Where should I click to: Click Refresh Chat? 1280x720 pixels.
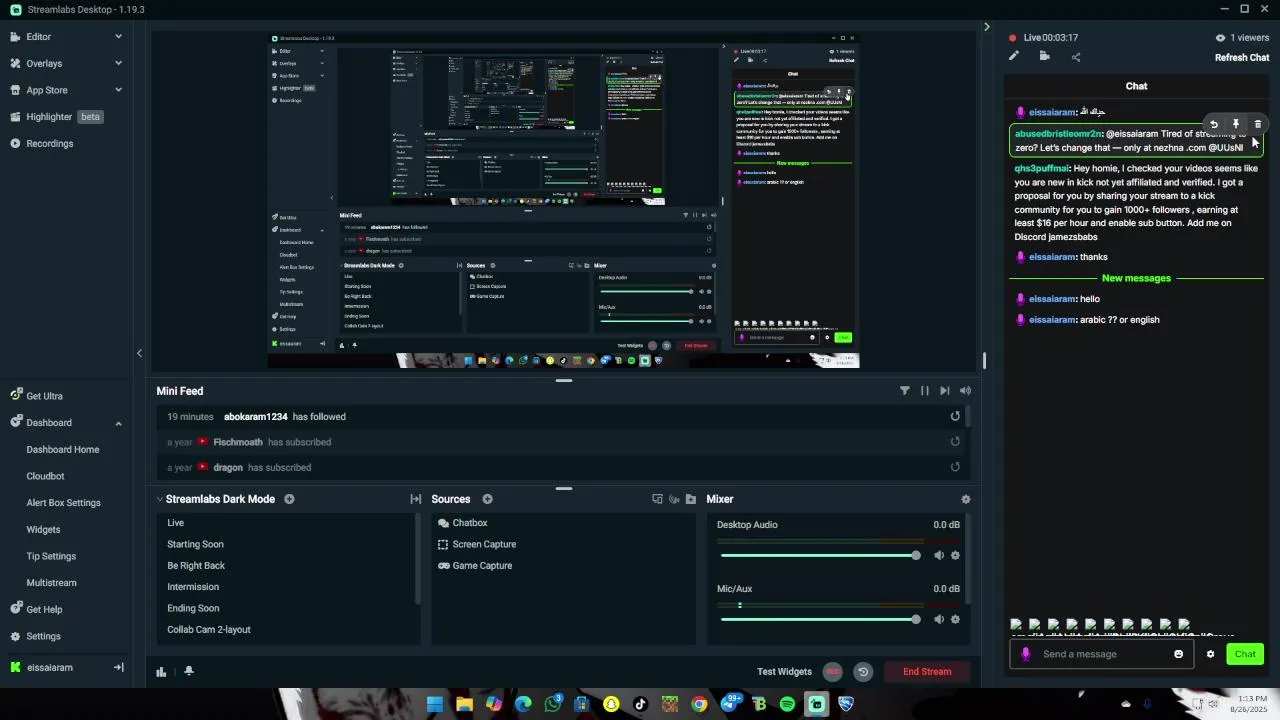click(1242, 57)
